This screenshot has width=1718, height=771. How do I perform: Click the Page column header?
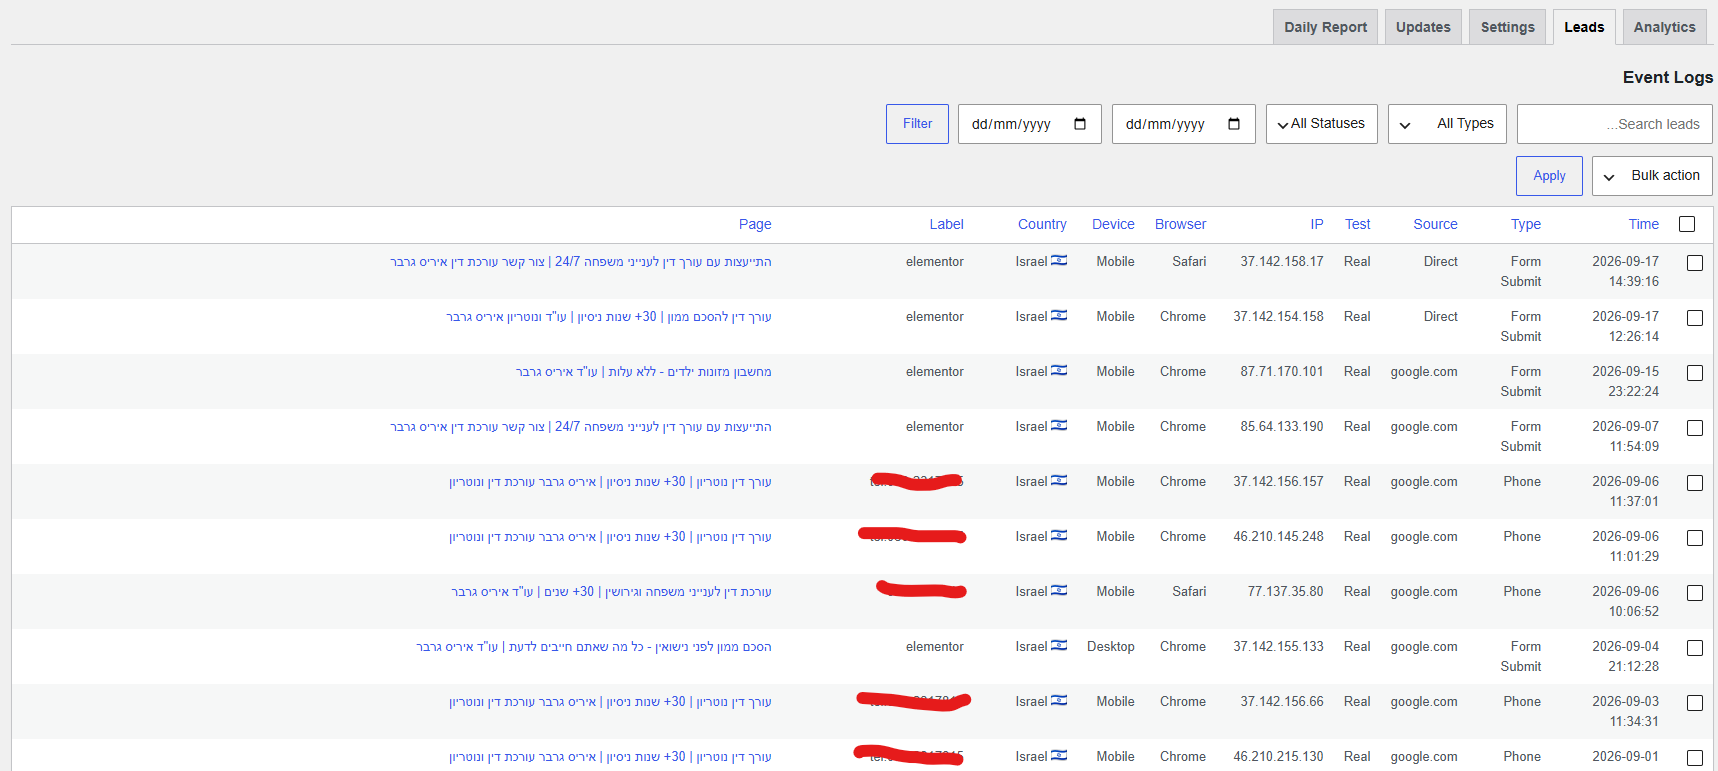(x=755, y=224)
